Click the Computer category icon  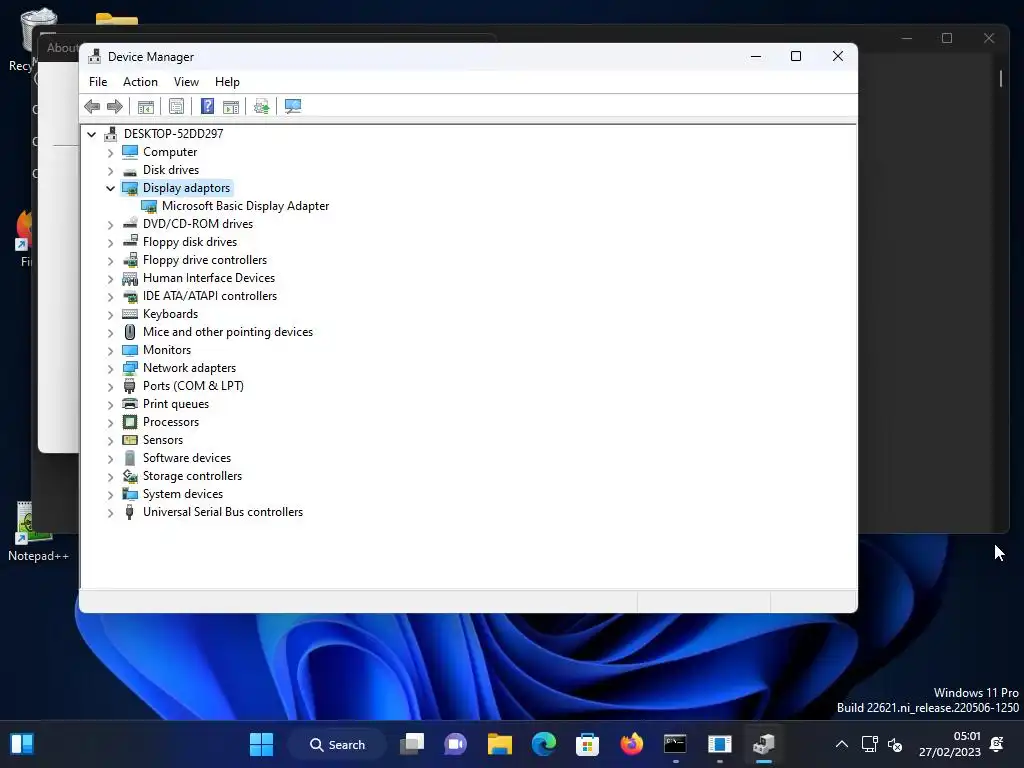click(130, 152)
